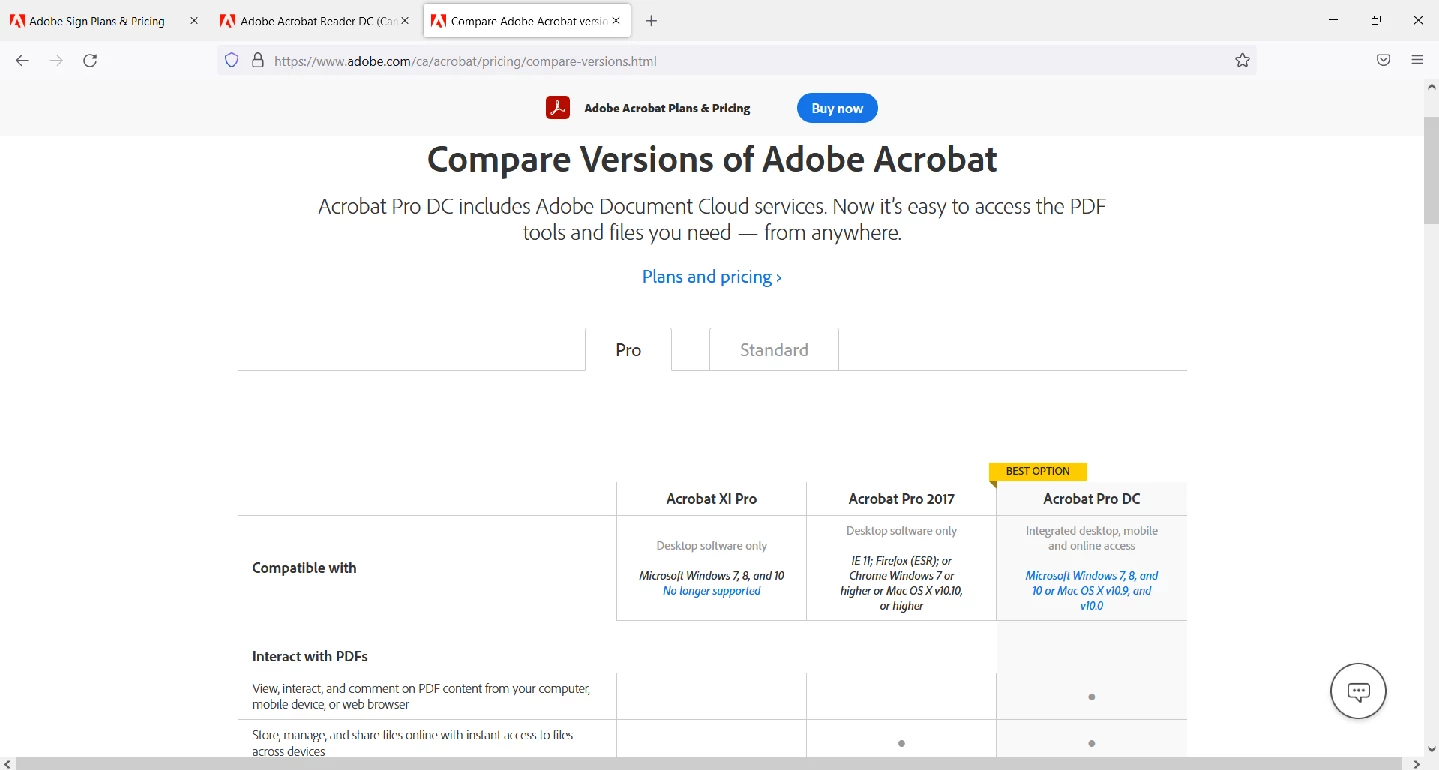
Task: Click 'Desktop software only' under Acrobat Pro 2017
Action: (x=901, y=531)
